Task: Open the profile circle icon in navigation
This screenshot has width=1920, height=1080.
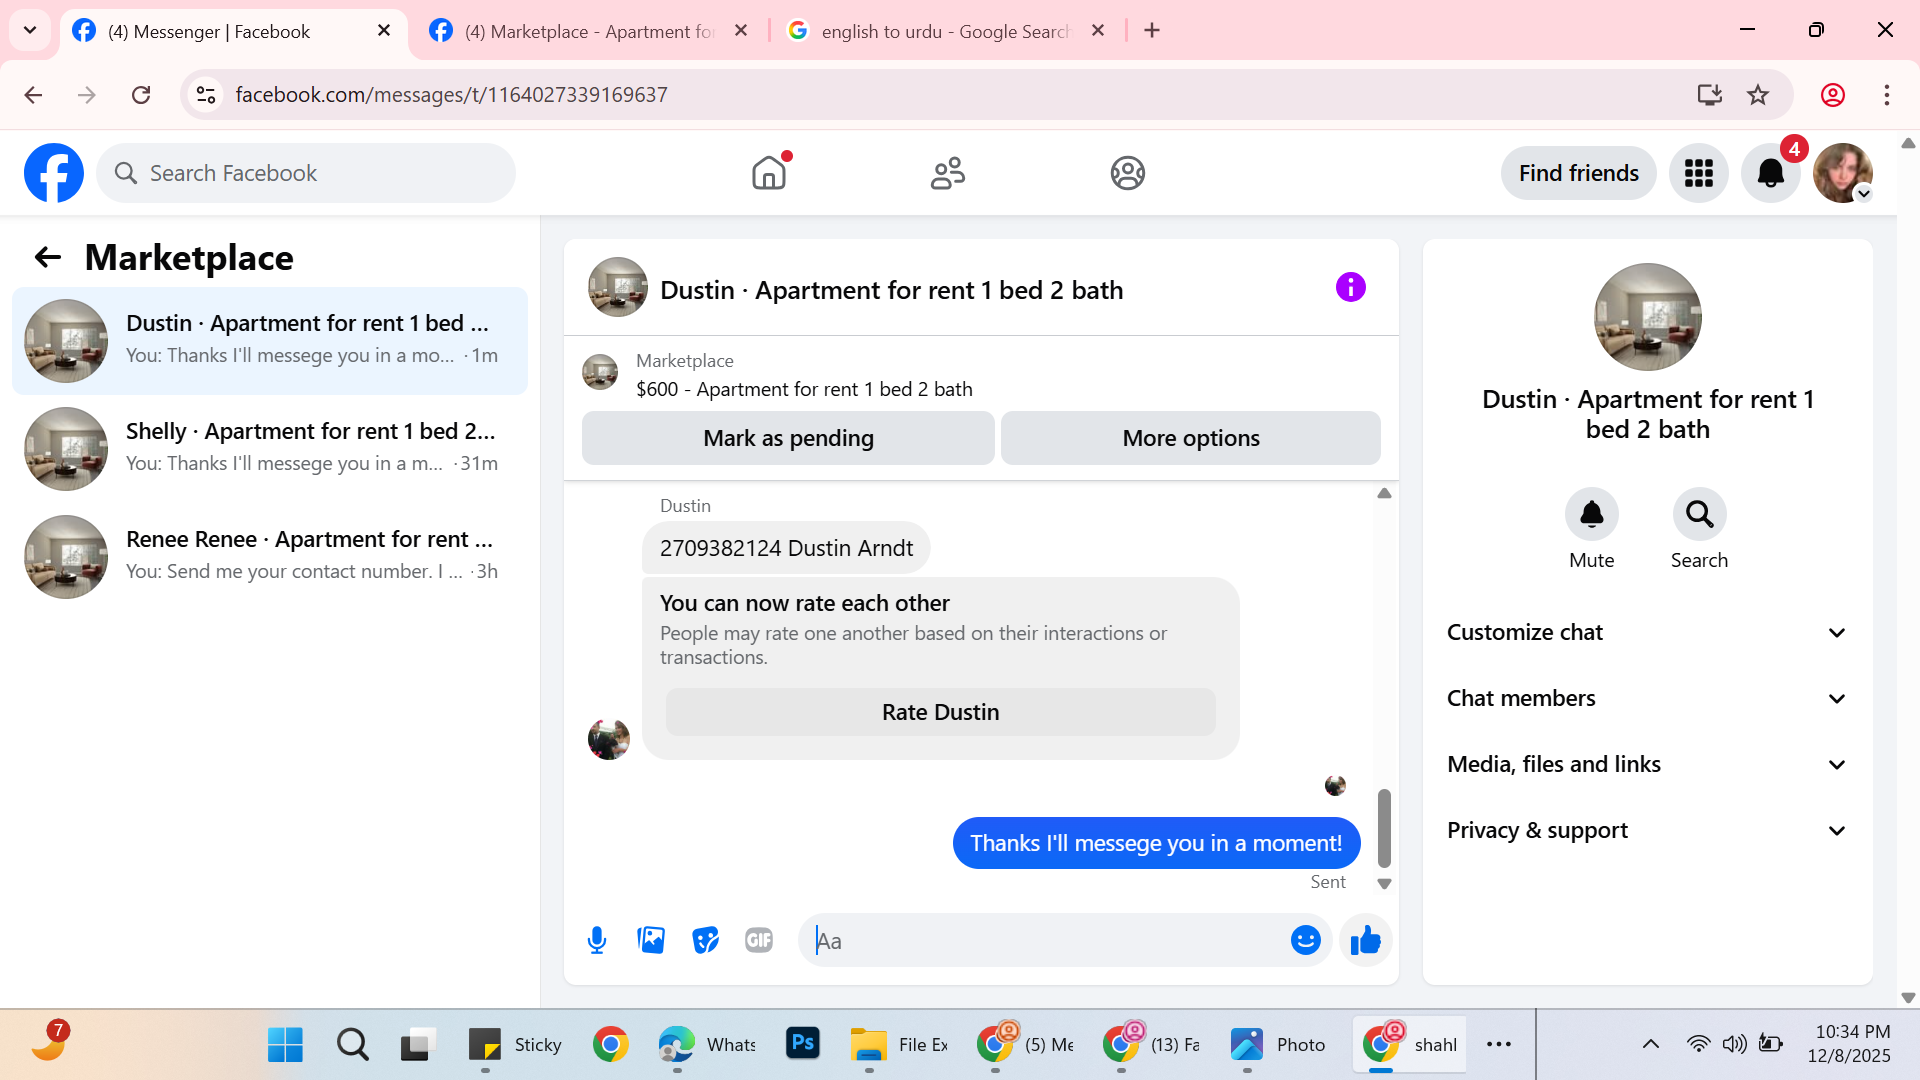Action: click(x=1127, y=173)
